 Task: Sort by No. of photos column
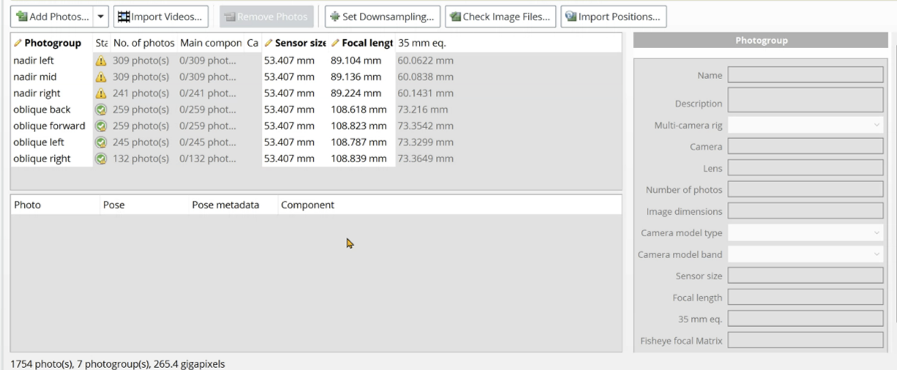click(144, 43)
